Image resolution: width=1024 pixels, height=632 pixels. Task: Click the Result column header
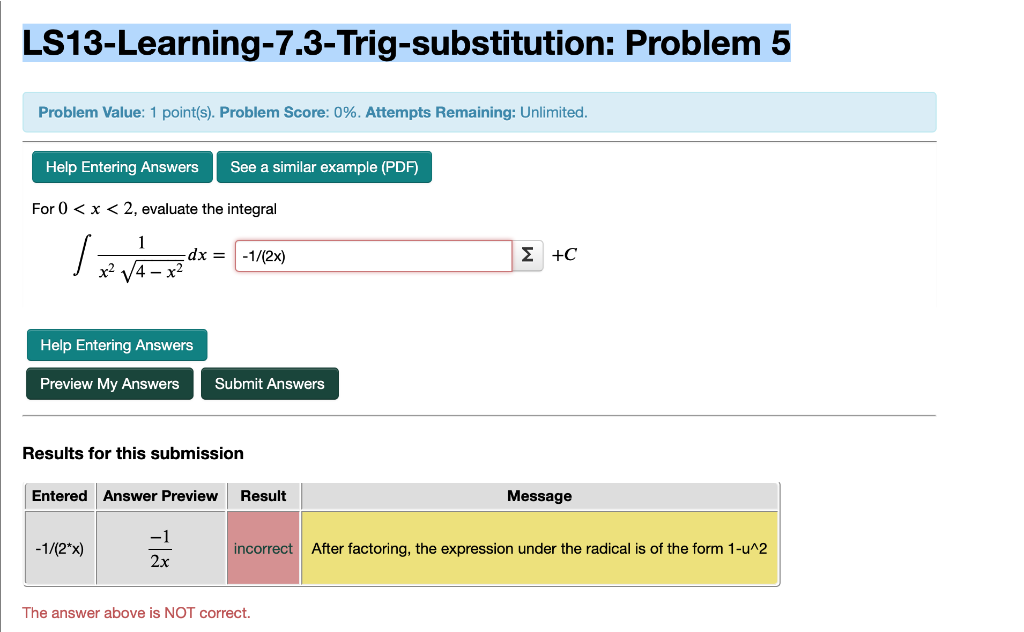pyautogui.click(x=263, y=496)
